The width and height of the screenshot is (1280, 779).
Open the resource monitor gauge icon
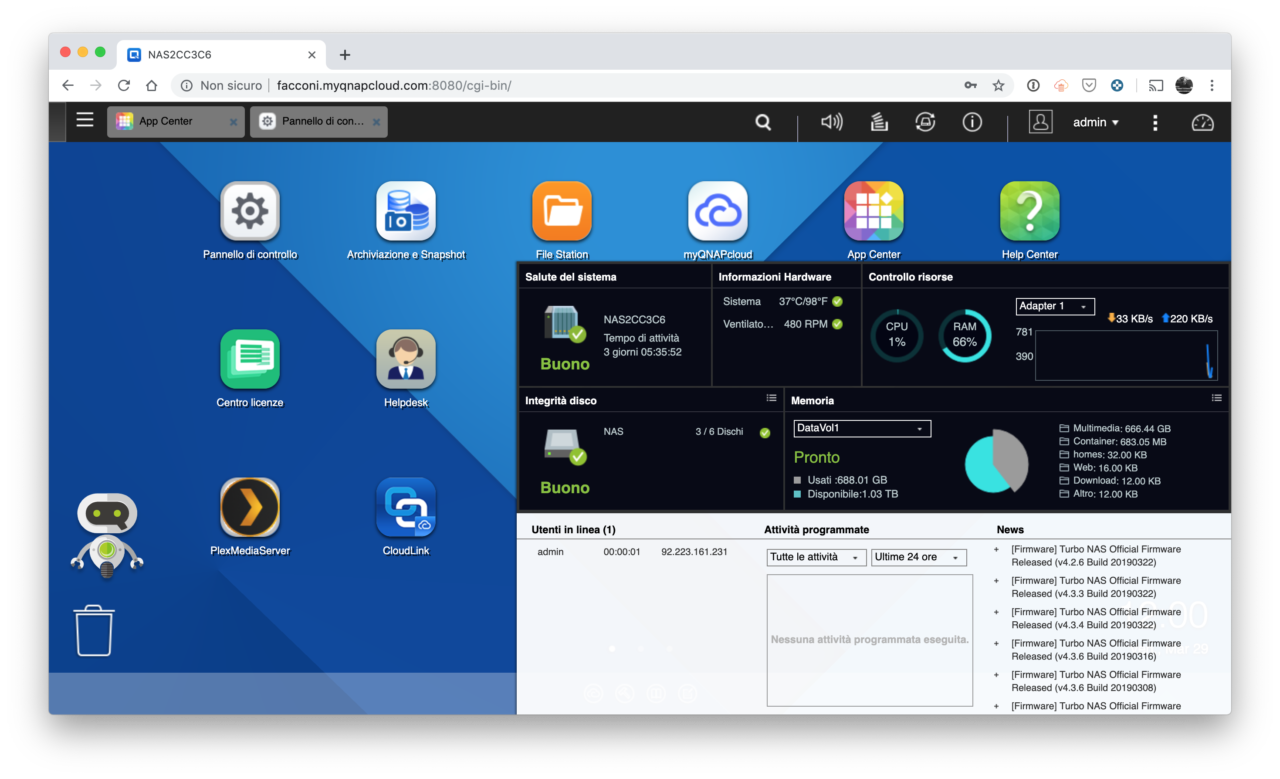pos(1202,121)
